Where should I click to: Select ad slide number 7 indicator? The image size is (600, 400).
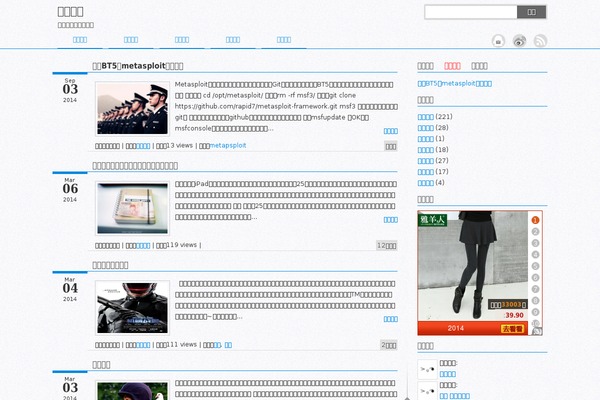tap(535, 289)
